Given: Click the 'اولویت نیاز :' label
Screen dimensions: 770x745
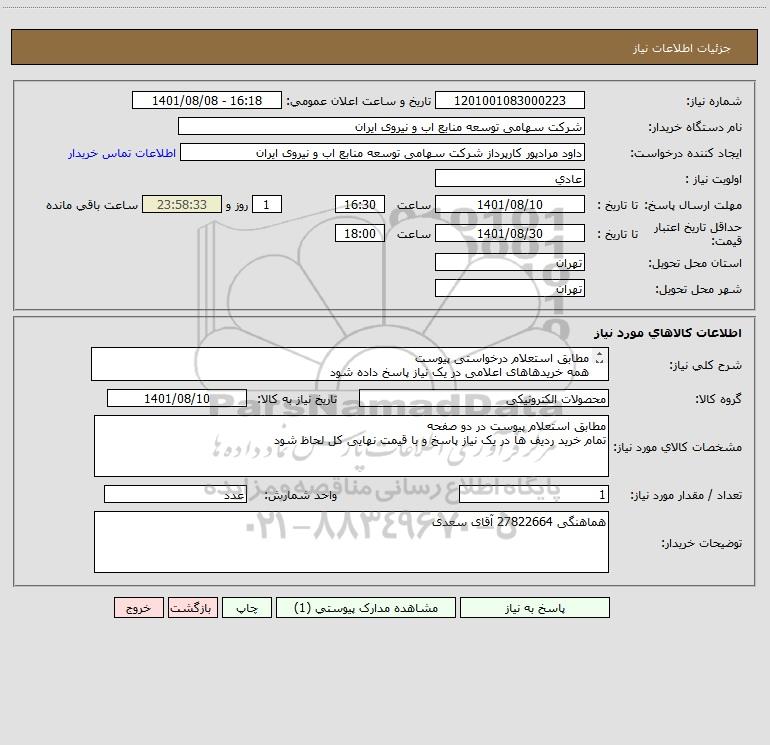Looking at the screenshot, I should [x=714, y=180].
